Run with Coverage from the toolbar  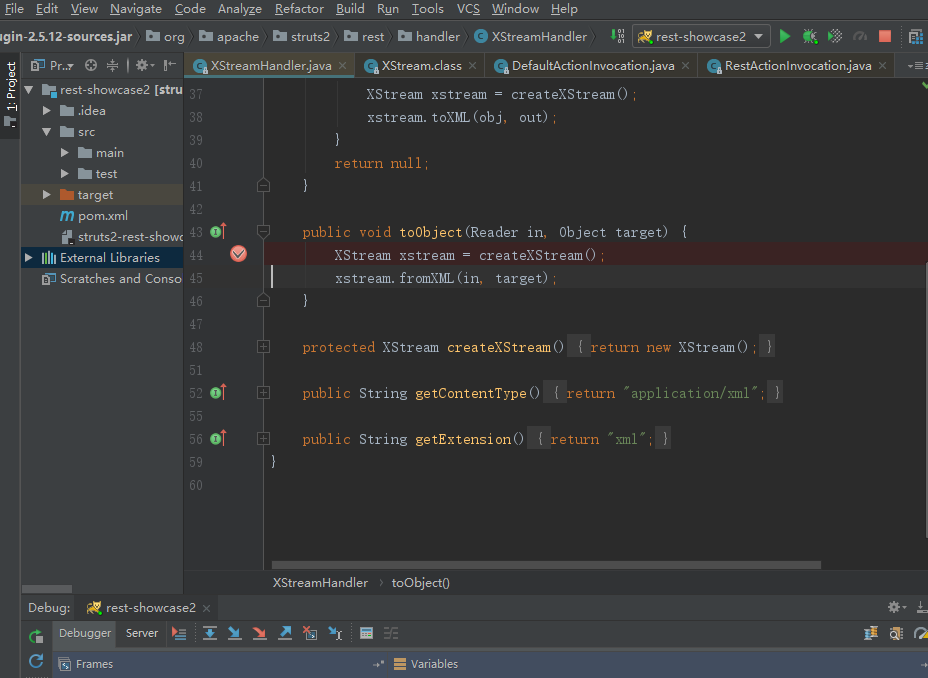tap(834, 36)
